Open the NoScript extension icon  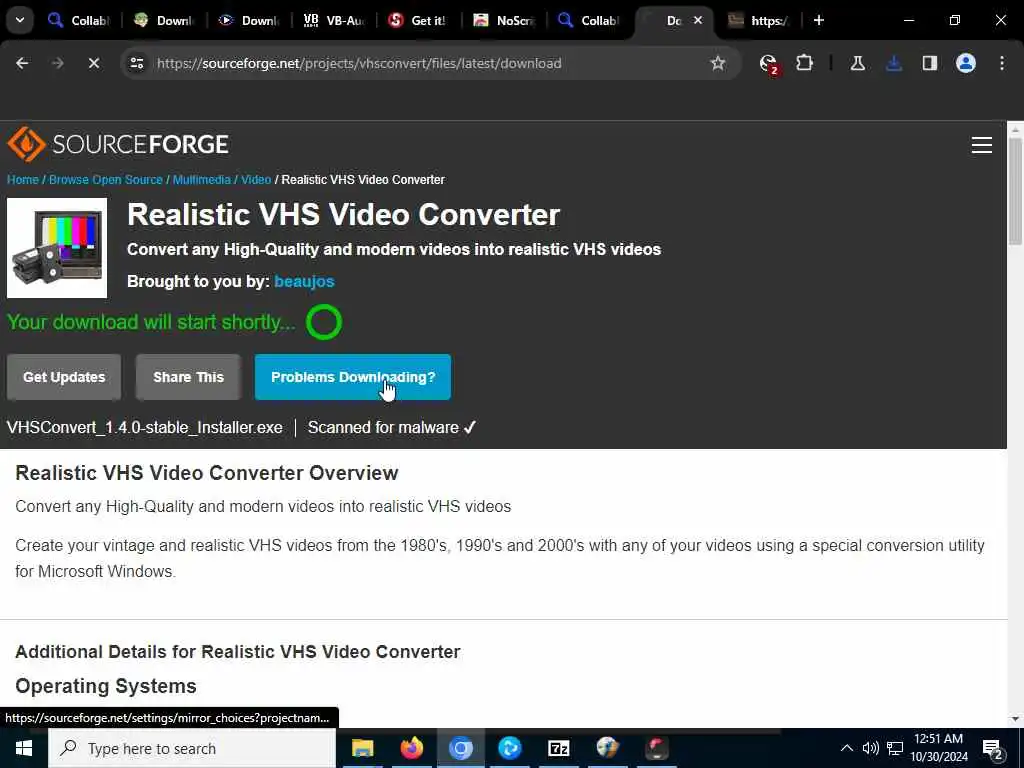tap(769, 63)
